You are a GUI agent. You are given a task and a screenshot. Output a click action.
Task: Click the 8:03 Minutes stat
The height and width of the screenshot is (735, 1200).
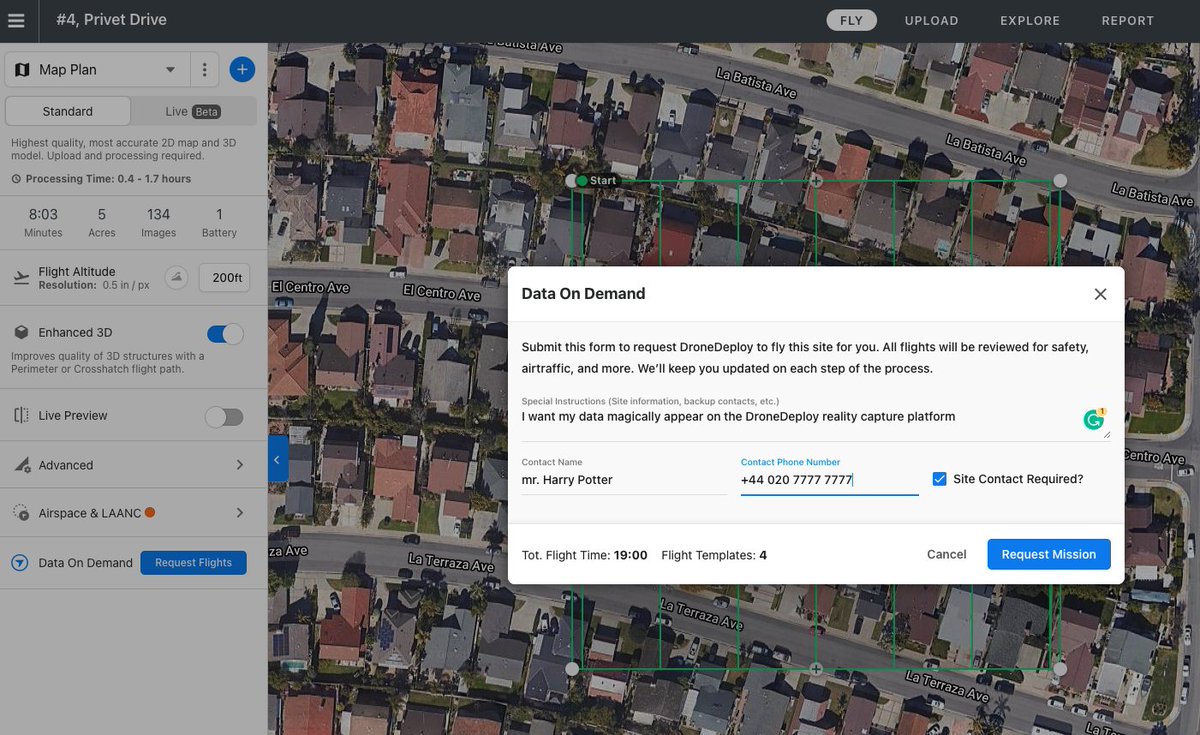click(43, 223)
